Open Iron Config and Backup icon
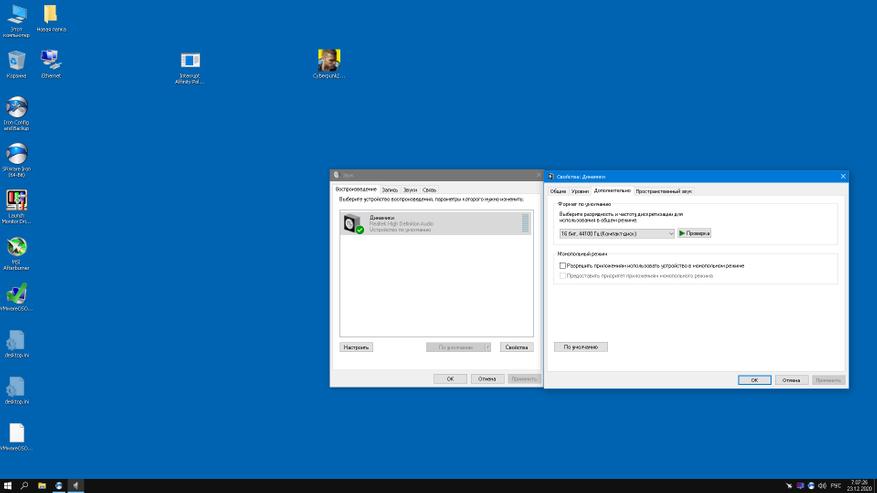The width and height of the screenshot is (877, 493). 17,109
